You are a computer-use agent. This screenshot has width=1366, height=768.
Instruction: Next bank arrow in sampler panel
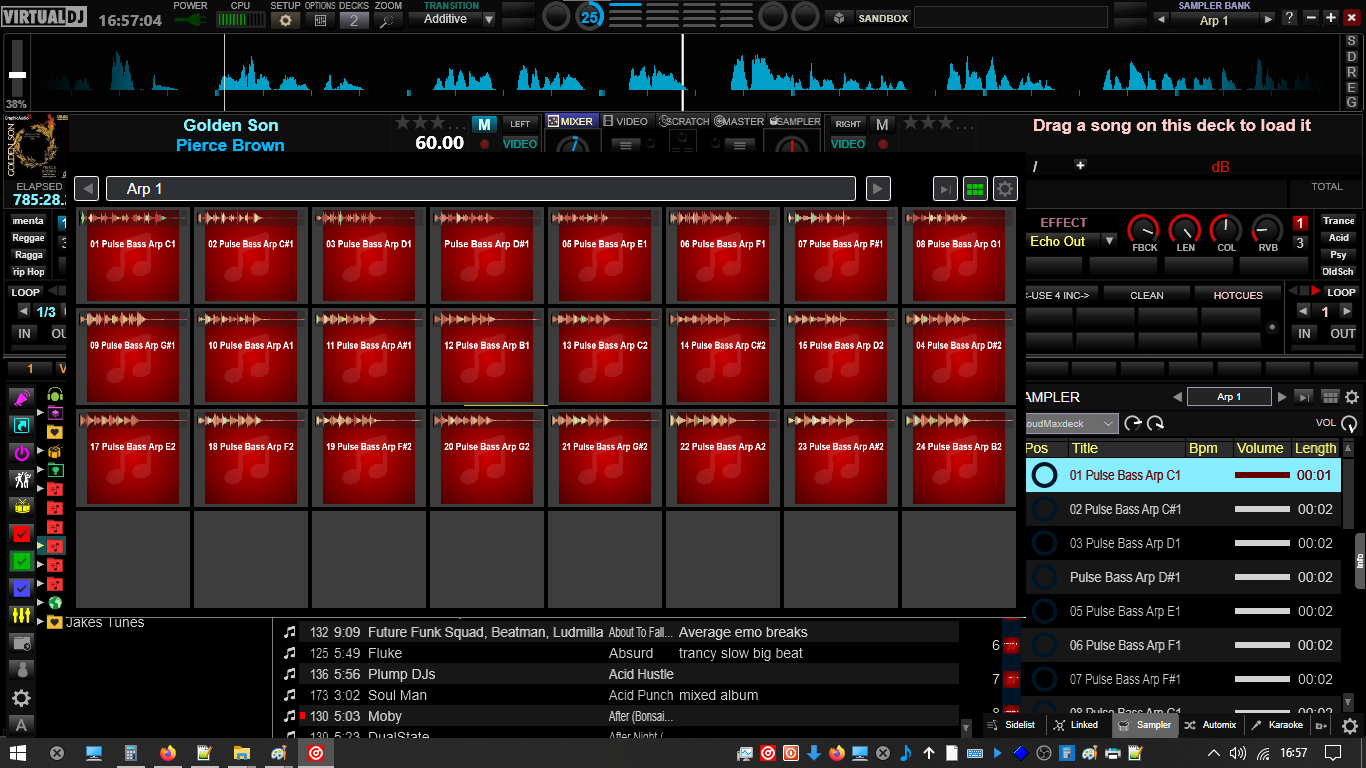click(1282, 397)
